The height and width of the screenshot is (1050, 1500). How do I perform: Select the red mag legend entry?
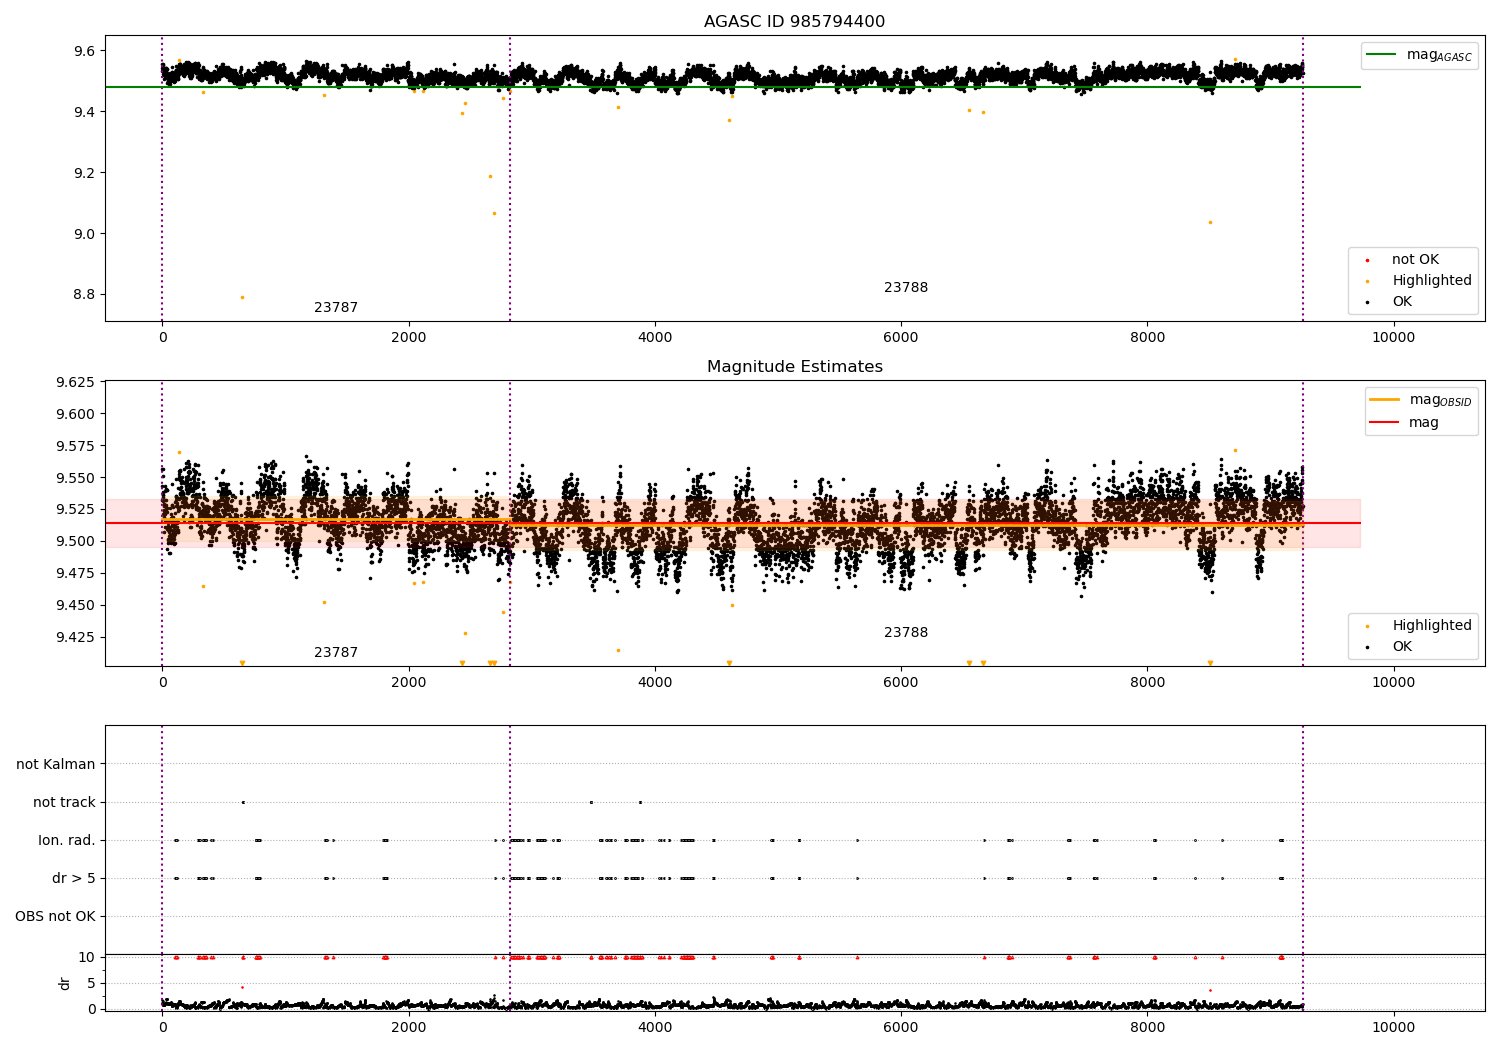[x=1404, y=422]
